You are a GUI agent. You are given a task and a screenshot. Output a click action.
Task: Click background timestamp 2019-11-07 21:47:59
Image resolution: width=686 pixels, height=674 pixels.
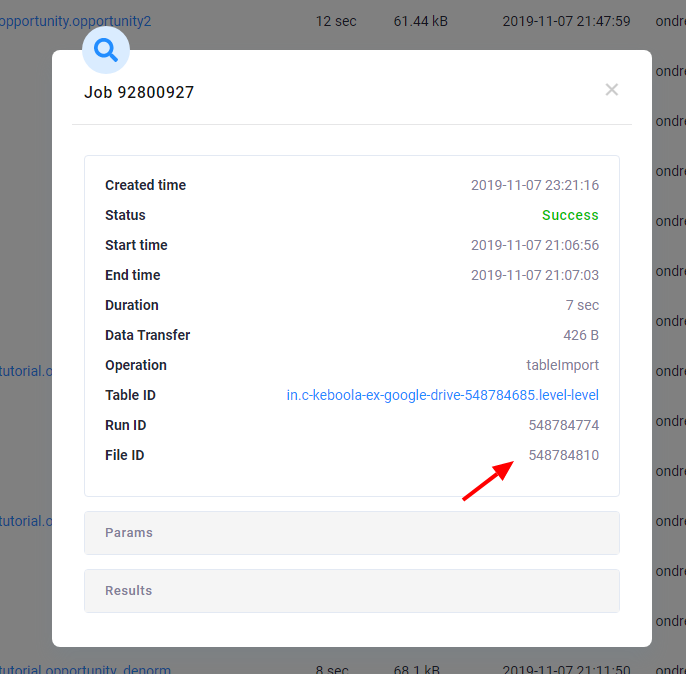566,21
